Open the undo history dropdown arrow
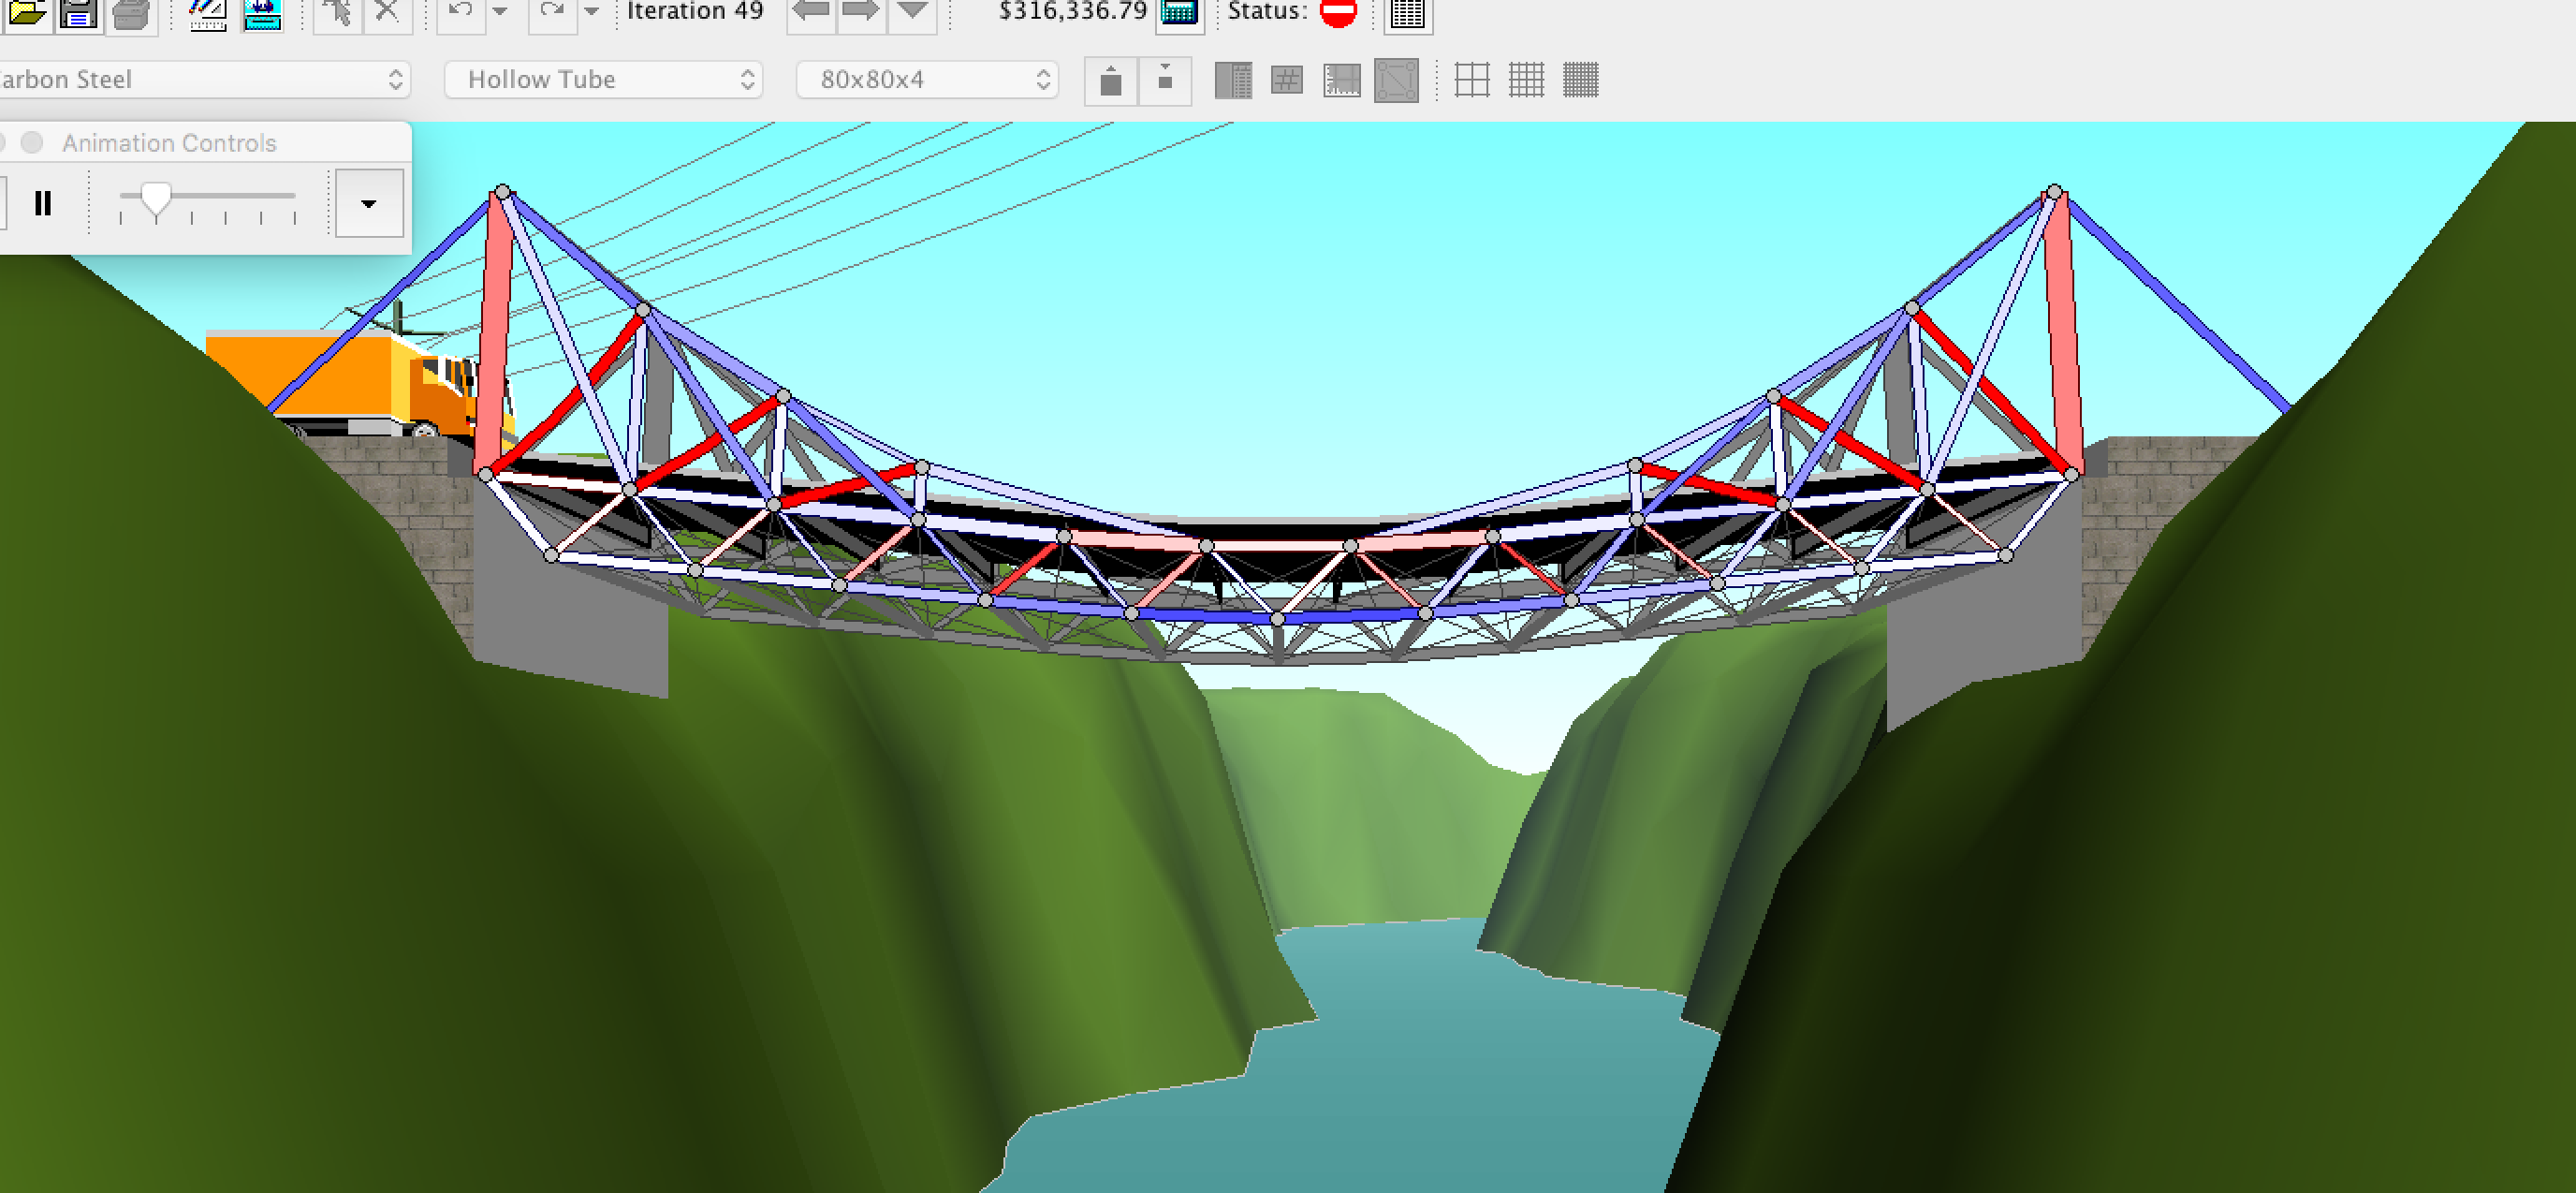2576x1193 pixels. (500, 12)
